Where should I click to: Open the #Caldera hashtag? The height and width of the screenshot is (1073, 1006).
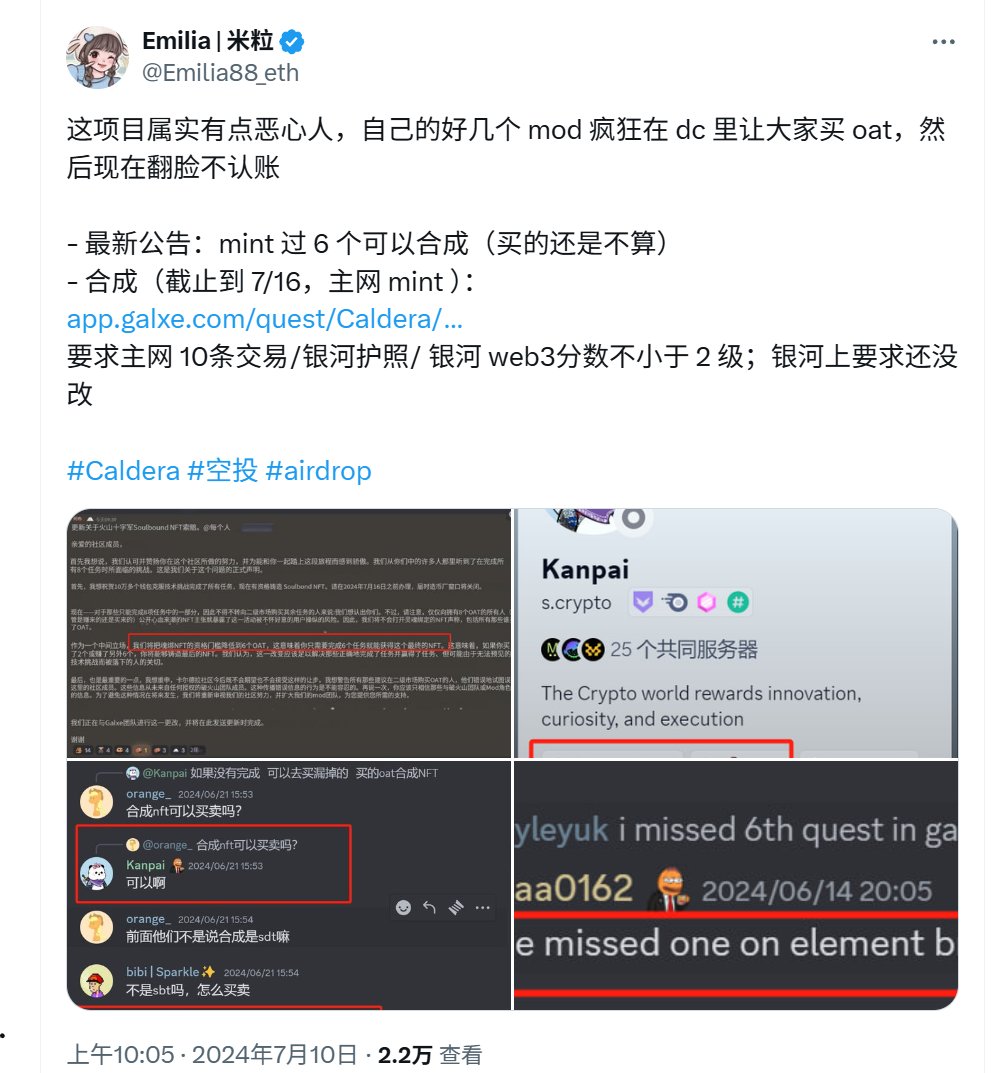pos(123,471)
